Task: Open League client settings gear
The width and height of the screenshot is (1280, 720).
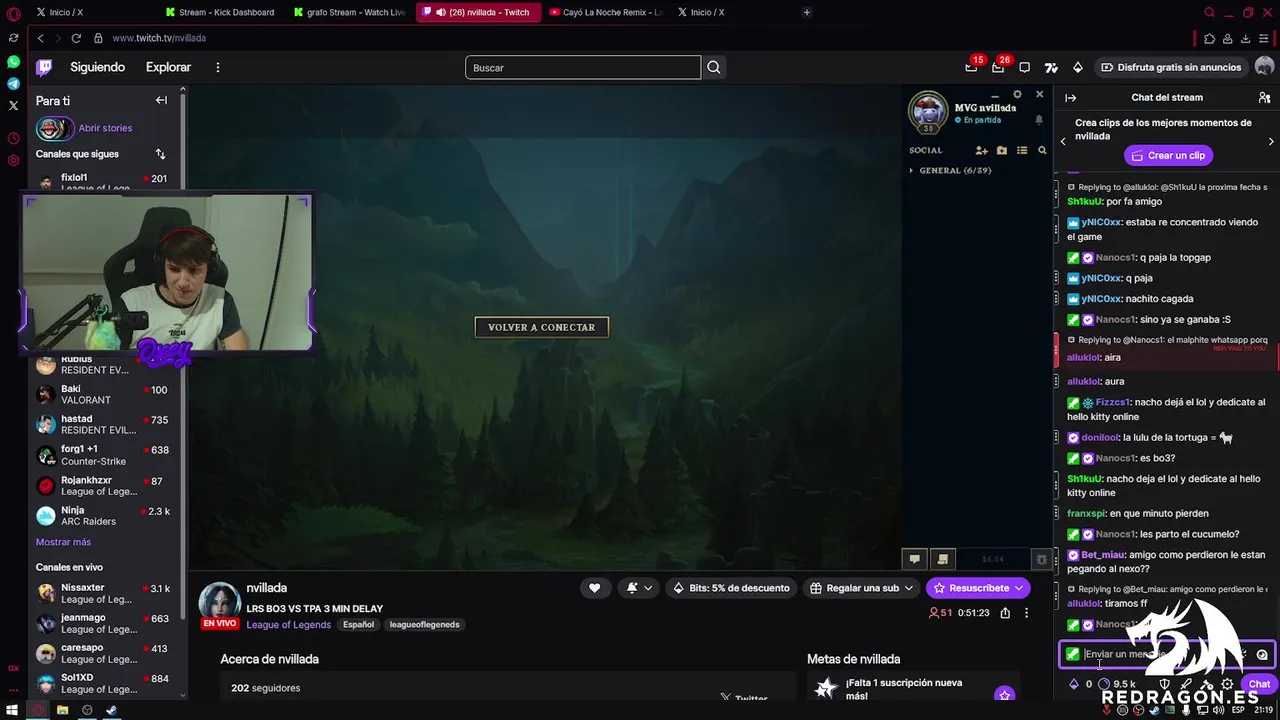Action: coord(1017,94)
